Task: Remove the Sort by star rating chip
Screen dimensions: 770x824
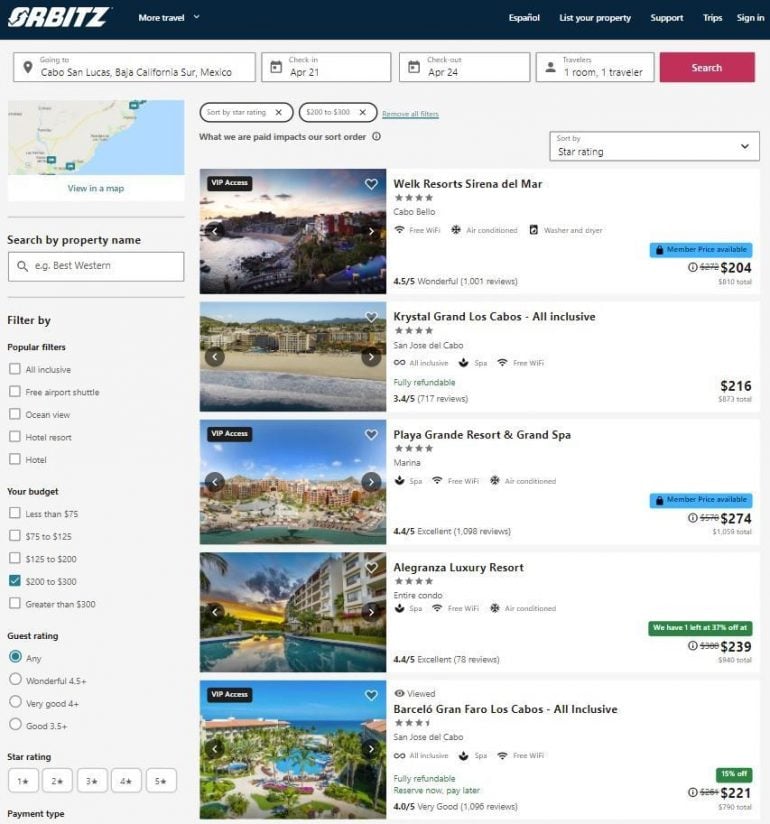Action: (279, 112)
